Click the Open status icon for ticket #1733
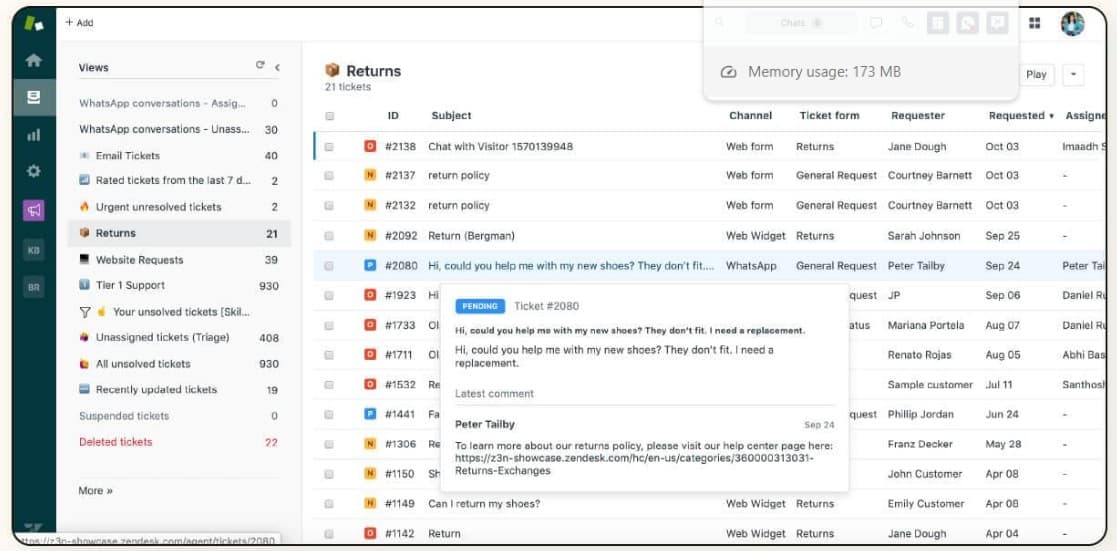Screen dimensions: 1117x551 (370, 325)
